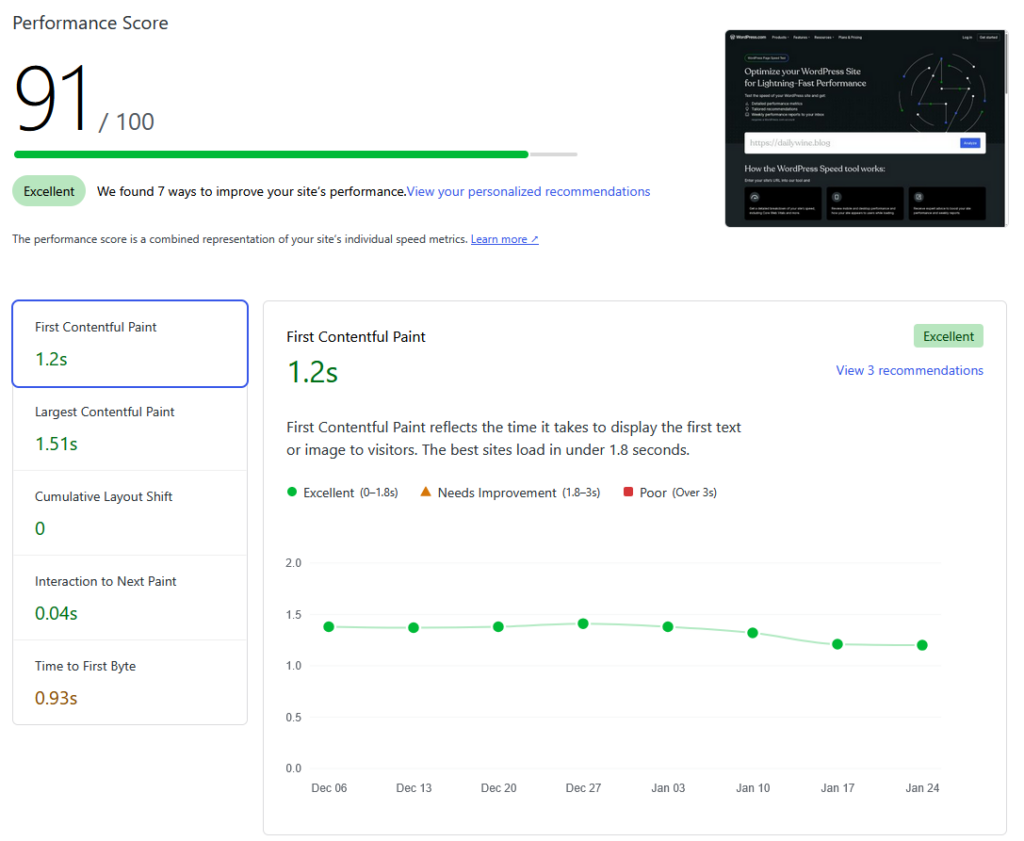Click the Jan 10 data point
1024x841 pixels.
[x=753, y=632]
